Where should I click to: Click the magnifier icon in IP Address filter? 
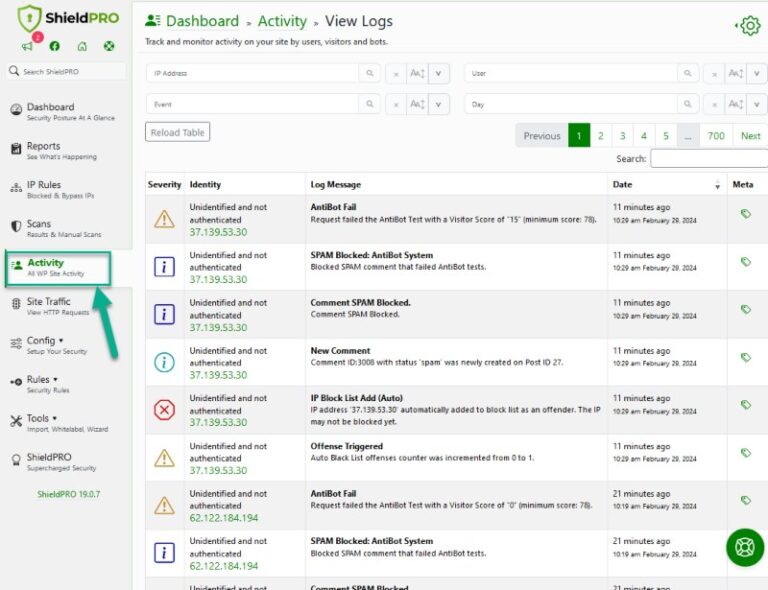pos(370,74)
